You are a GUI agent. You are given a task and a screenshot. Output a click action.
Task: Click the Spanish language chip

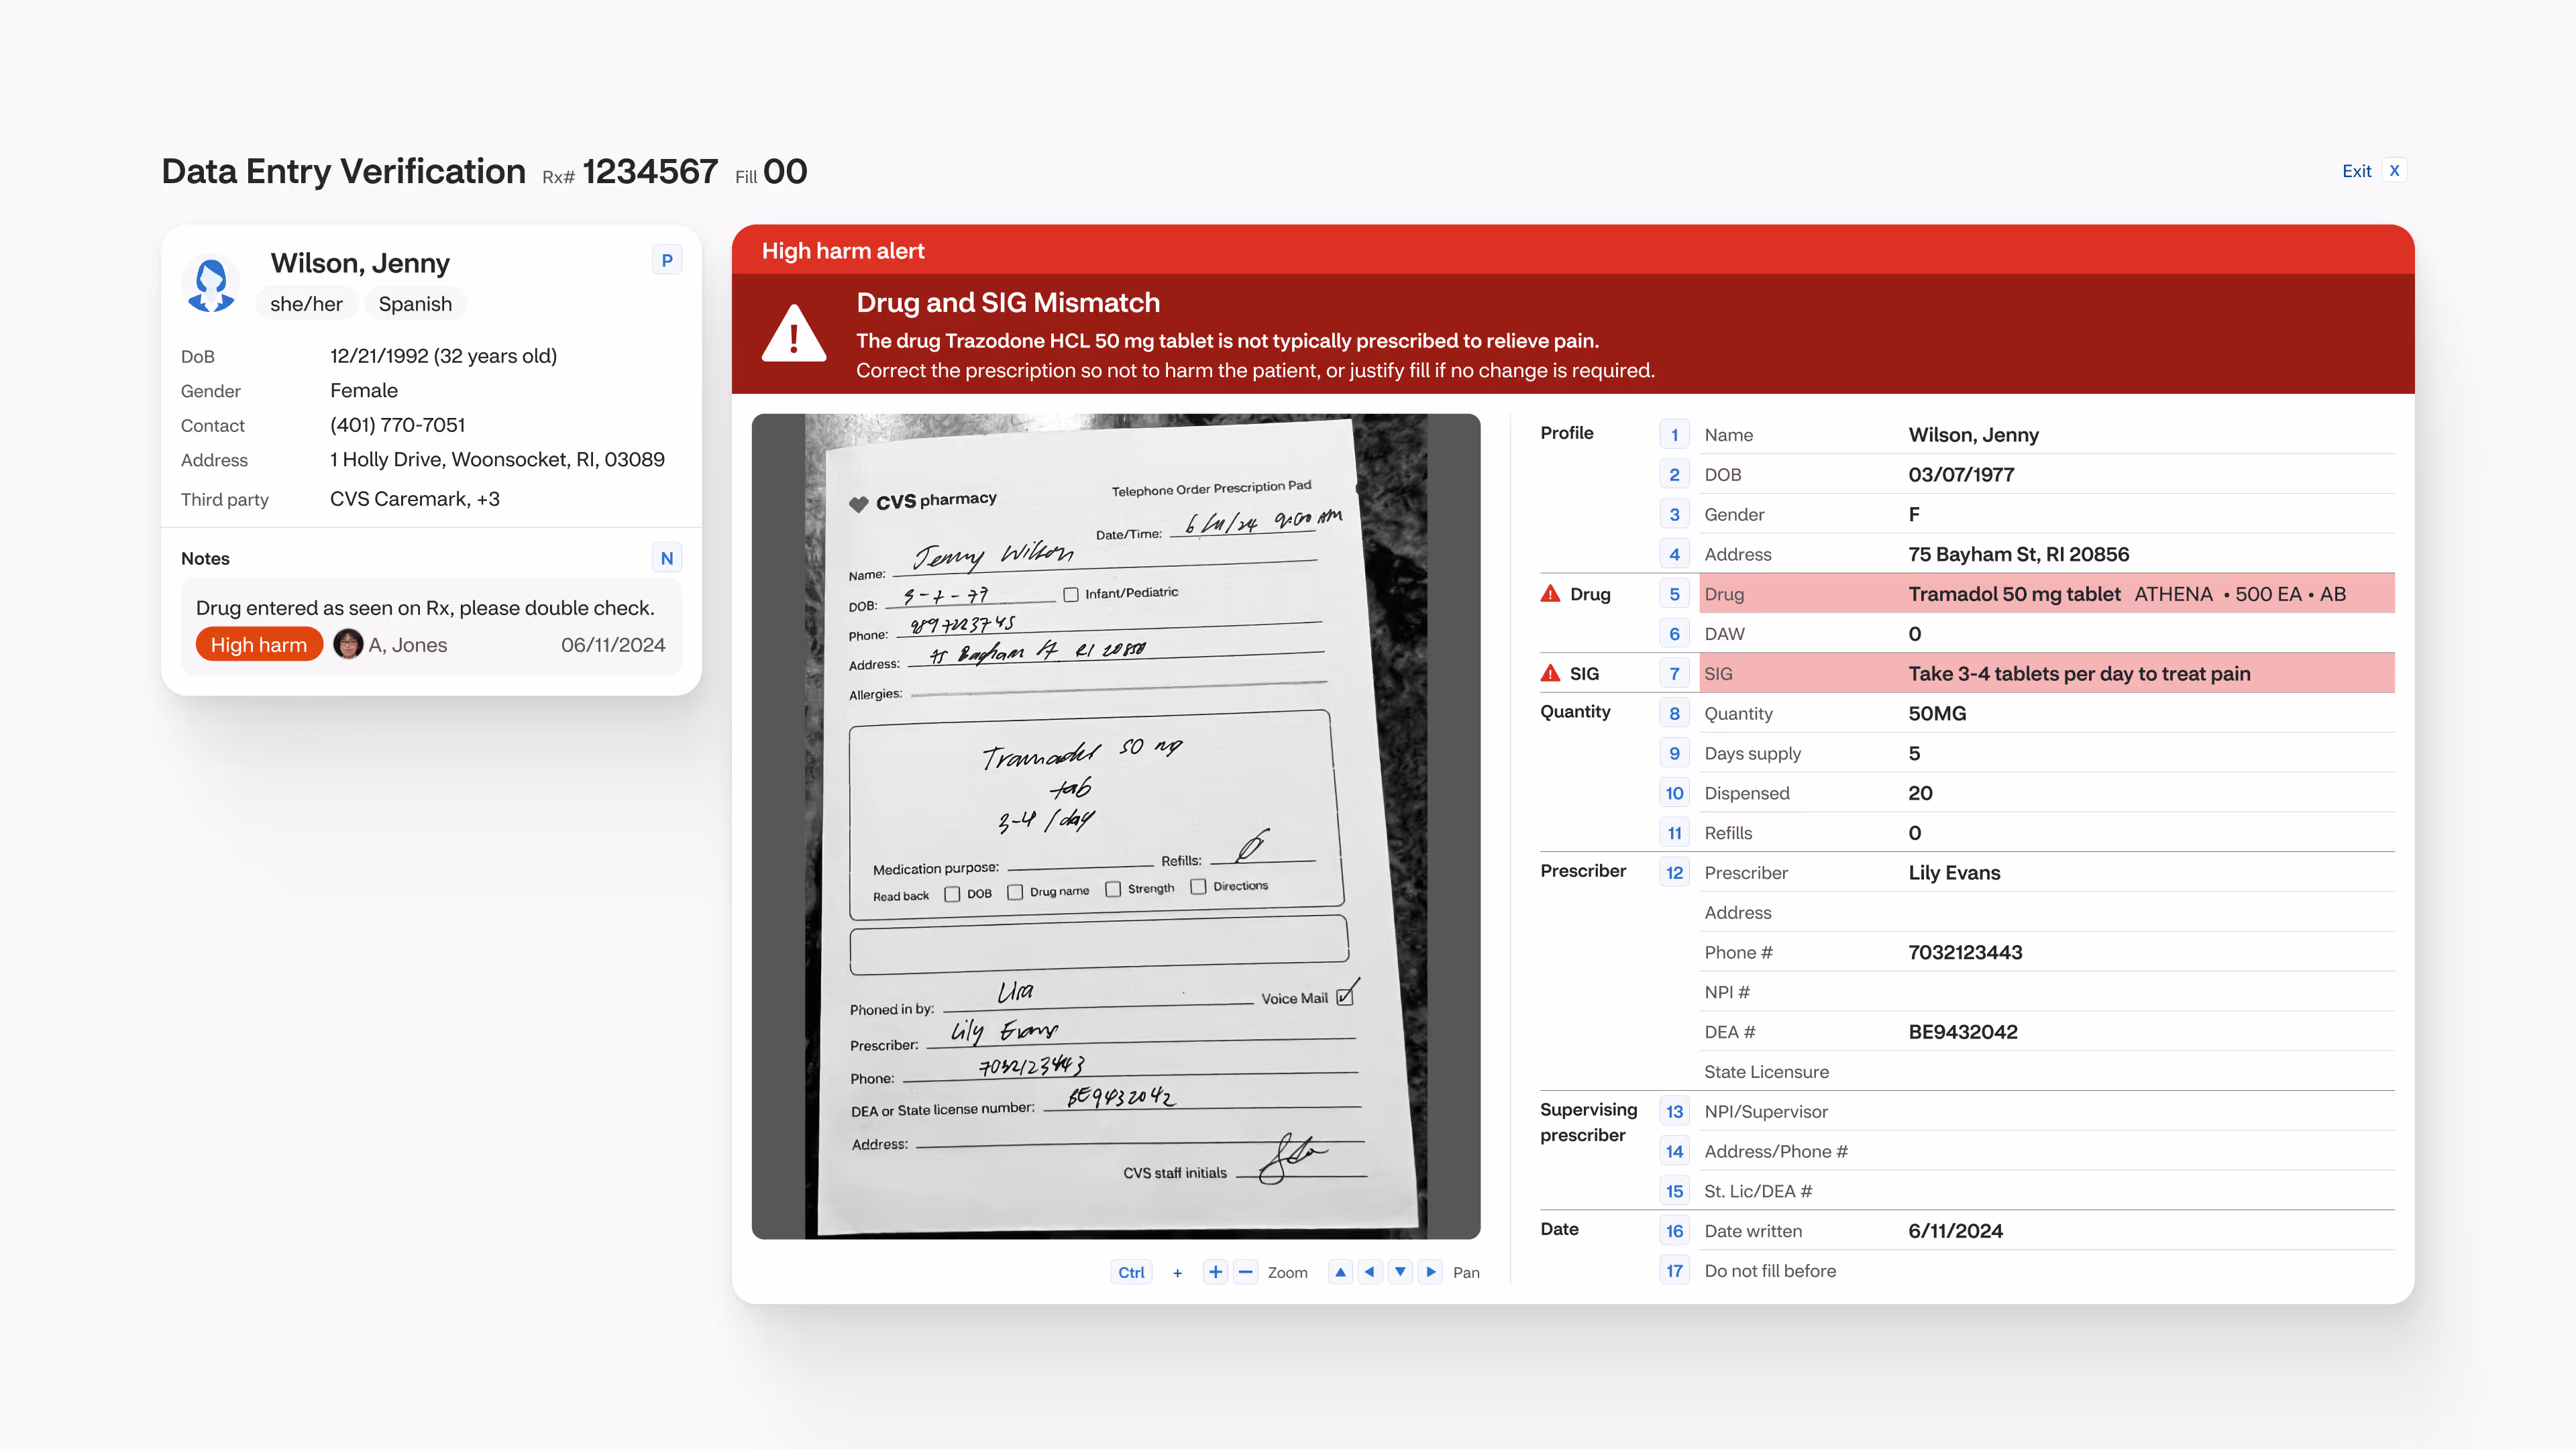415,304
